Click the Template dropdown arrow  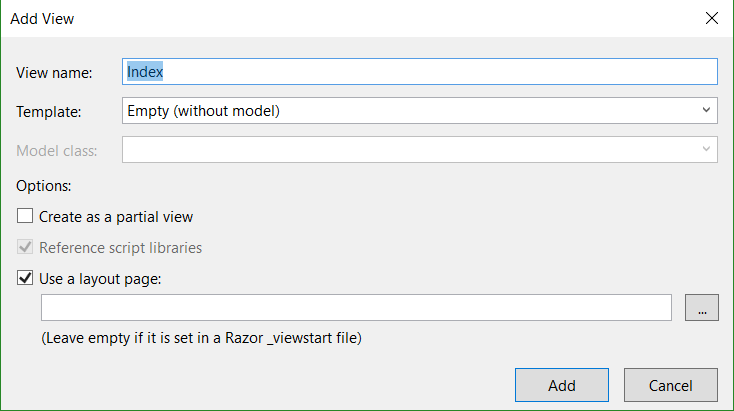click(706, 111)
